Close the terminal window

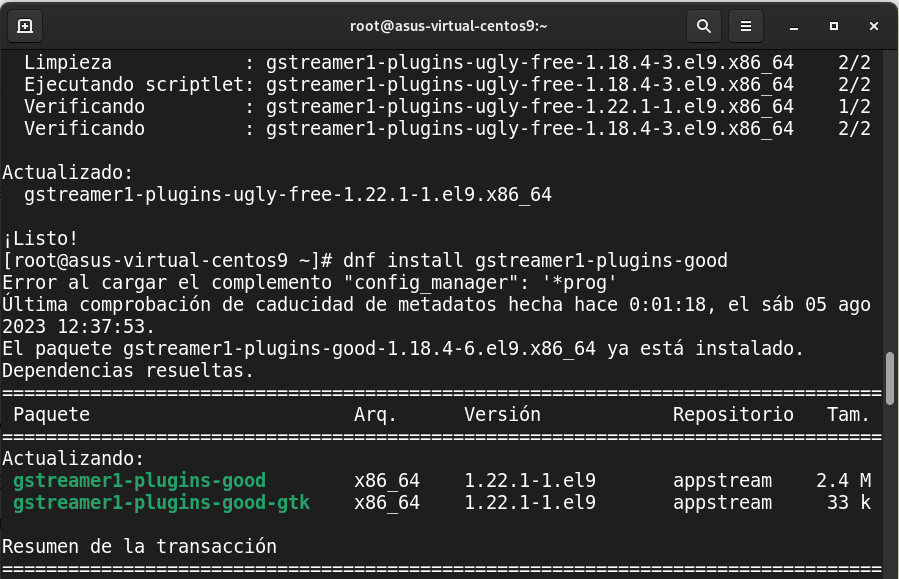(x=872, y=25)
